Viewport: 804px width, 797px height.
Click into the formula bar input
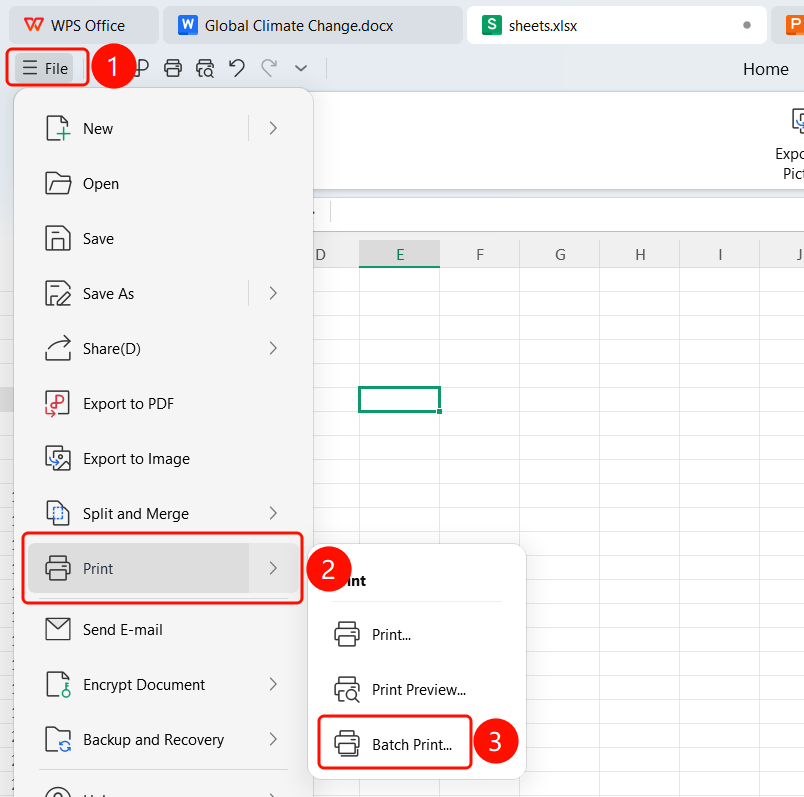point(567,212)
